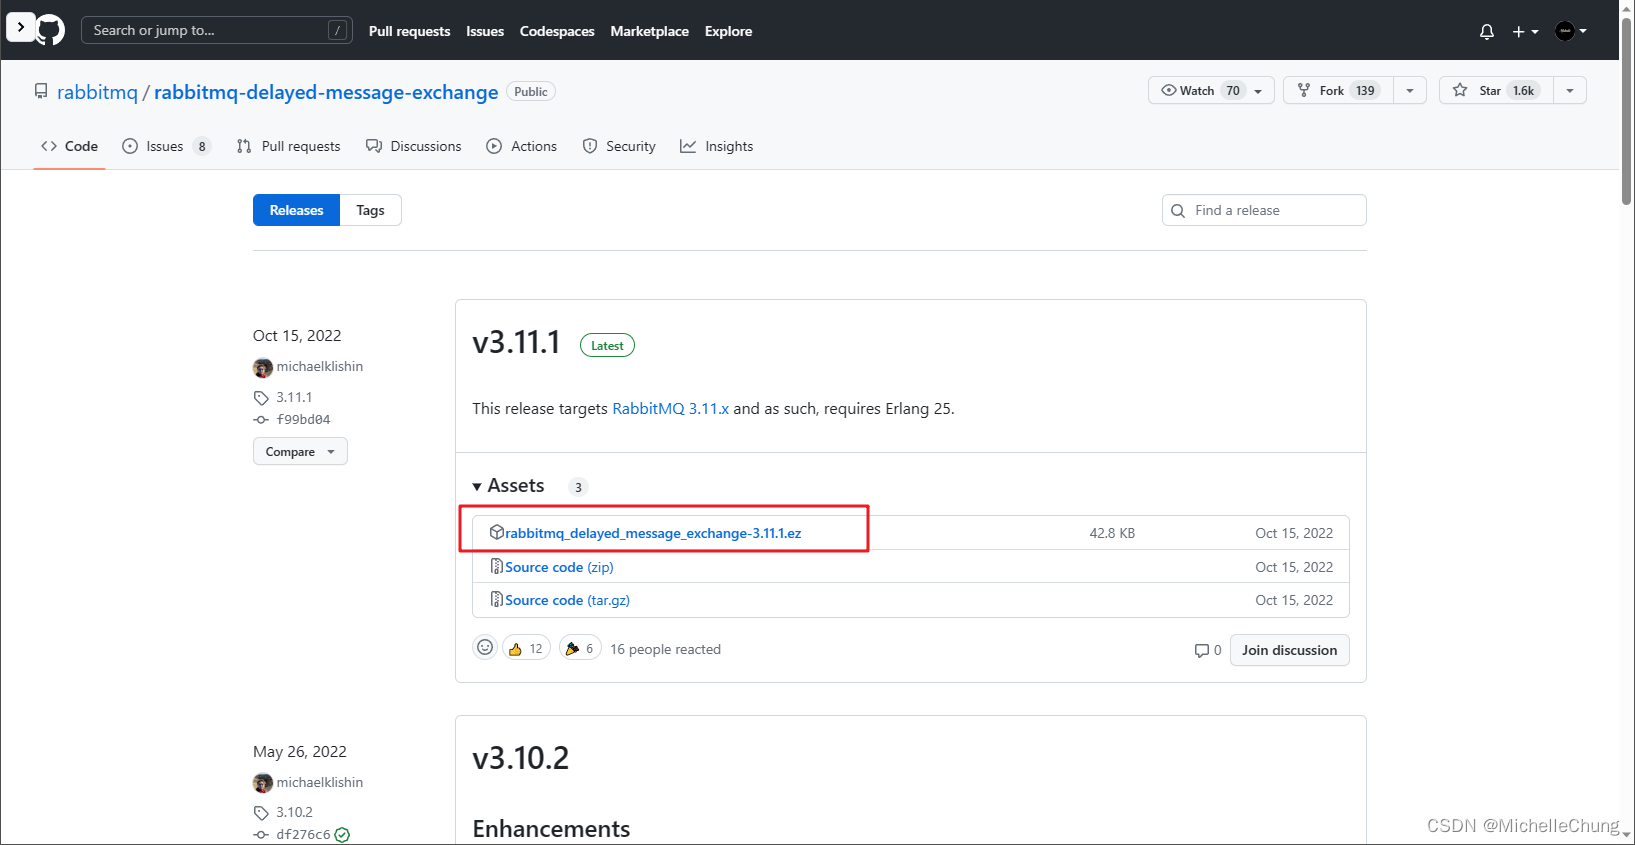Screen dimensions: 1635x845
Task: Select the Tags toggle button
Action: coord(370,210)
